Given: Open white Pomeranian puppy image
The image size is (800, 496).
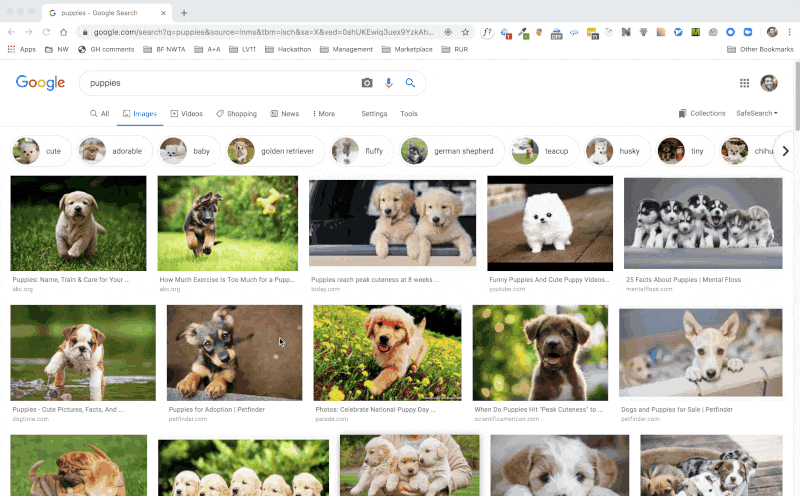Looking at the screenshot, I should tap(550, 223).
